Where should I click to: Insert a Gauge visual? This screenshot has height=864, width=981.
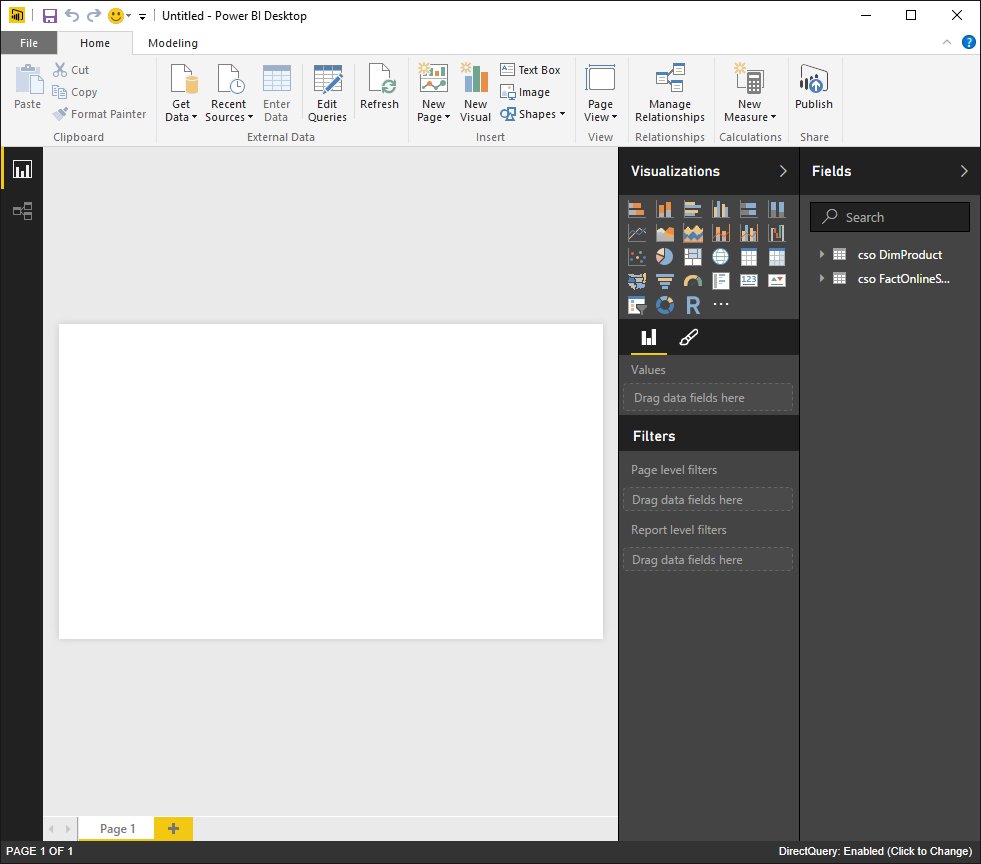tap(693, 280)
